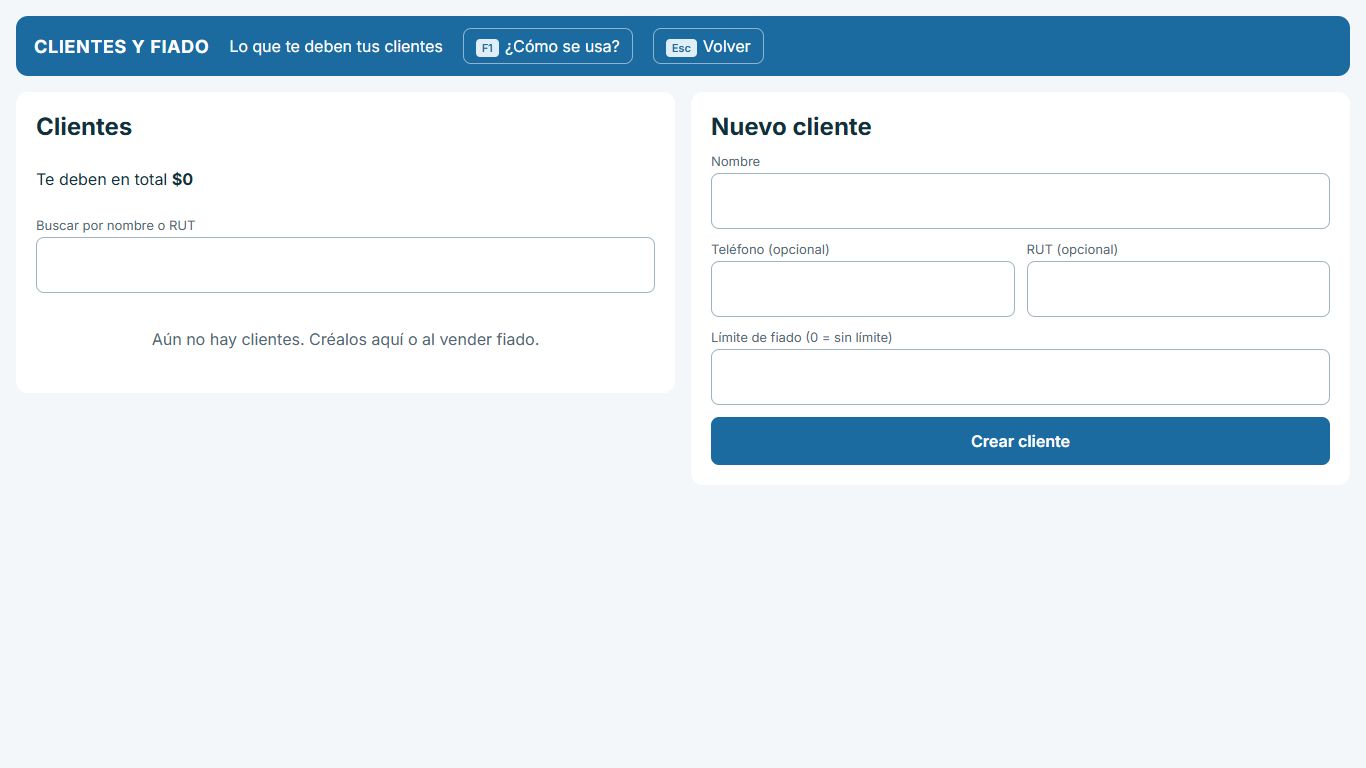
Task: Click the 'Te deben en total $0' text
Action: point(114,180)
